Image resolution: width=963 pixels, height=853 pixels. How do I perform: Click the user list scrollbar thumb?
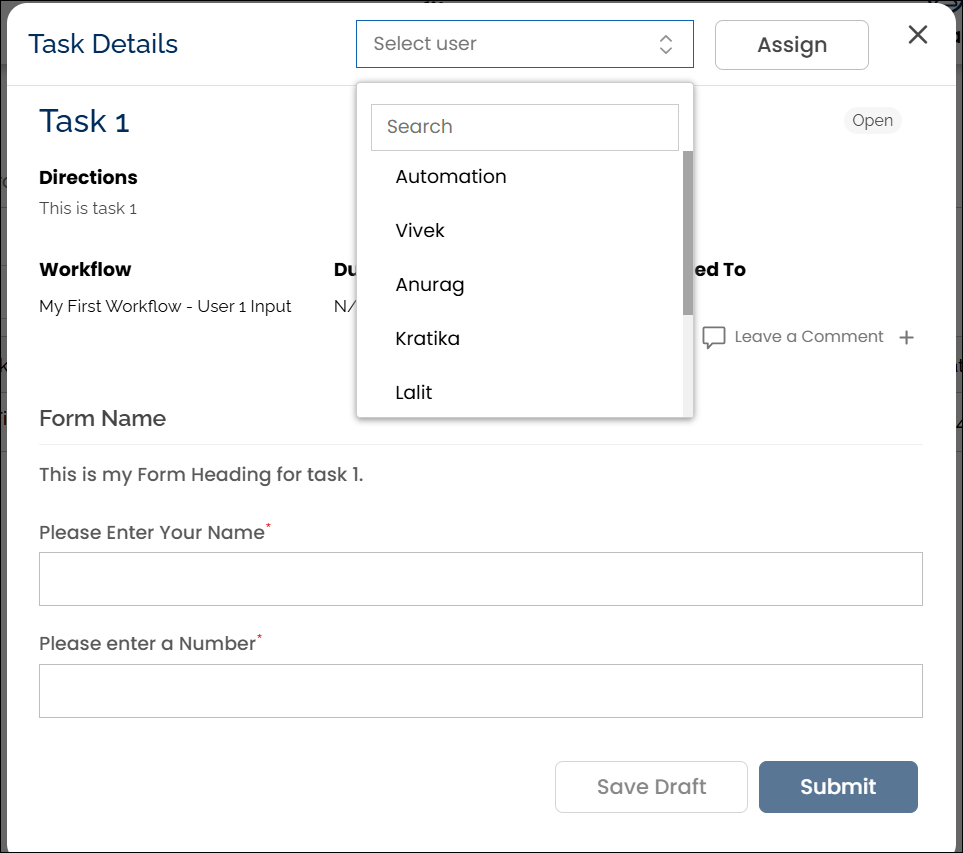[x=687, y=232]
